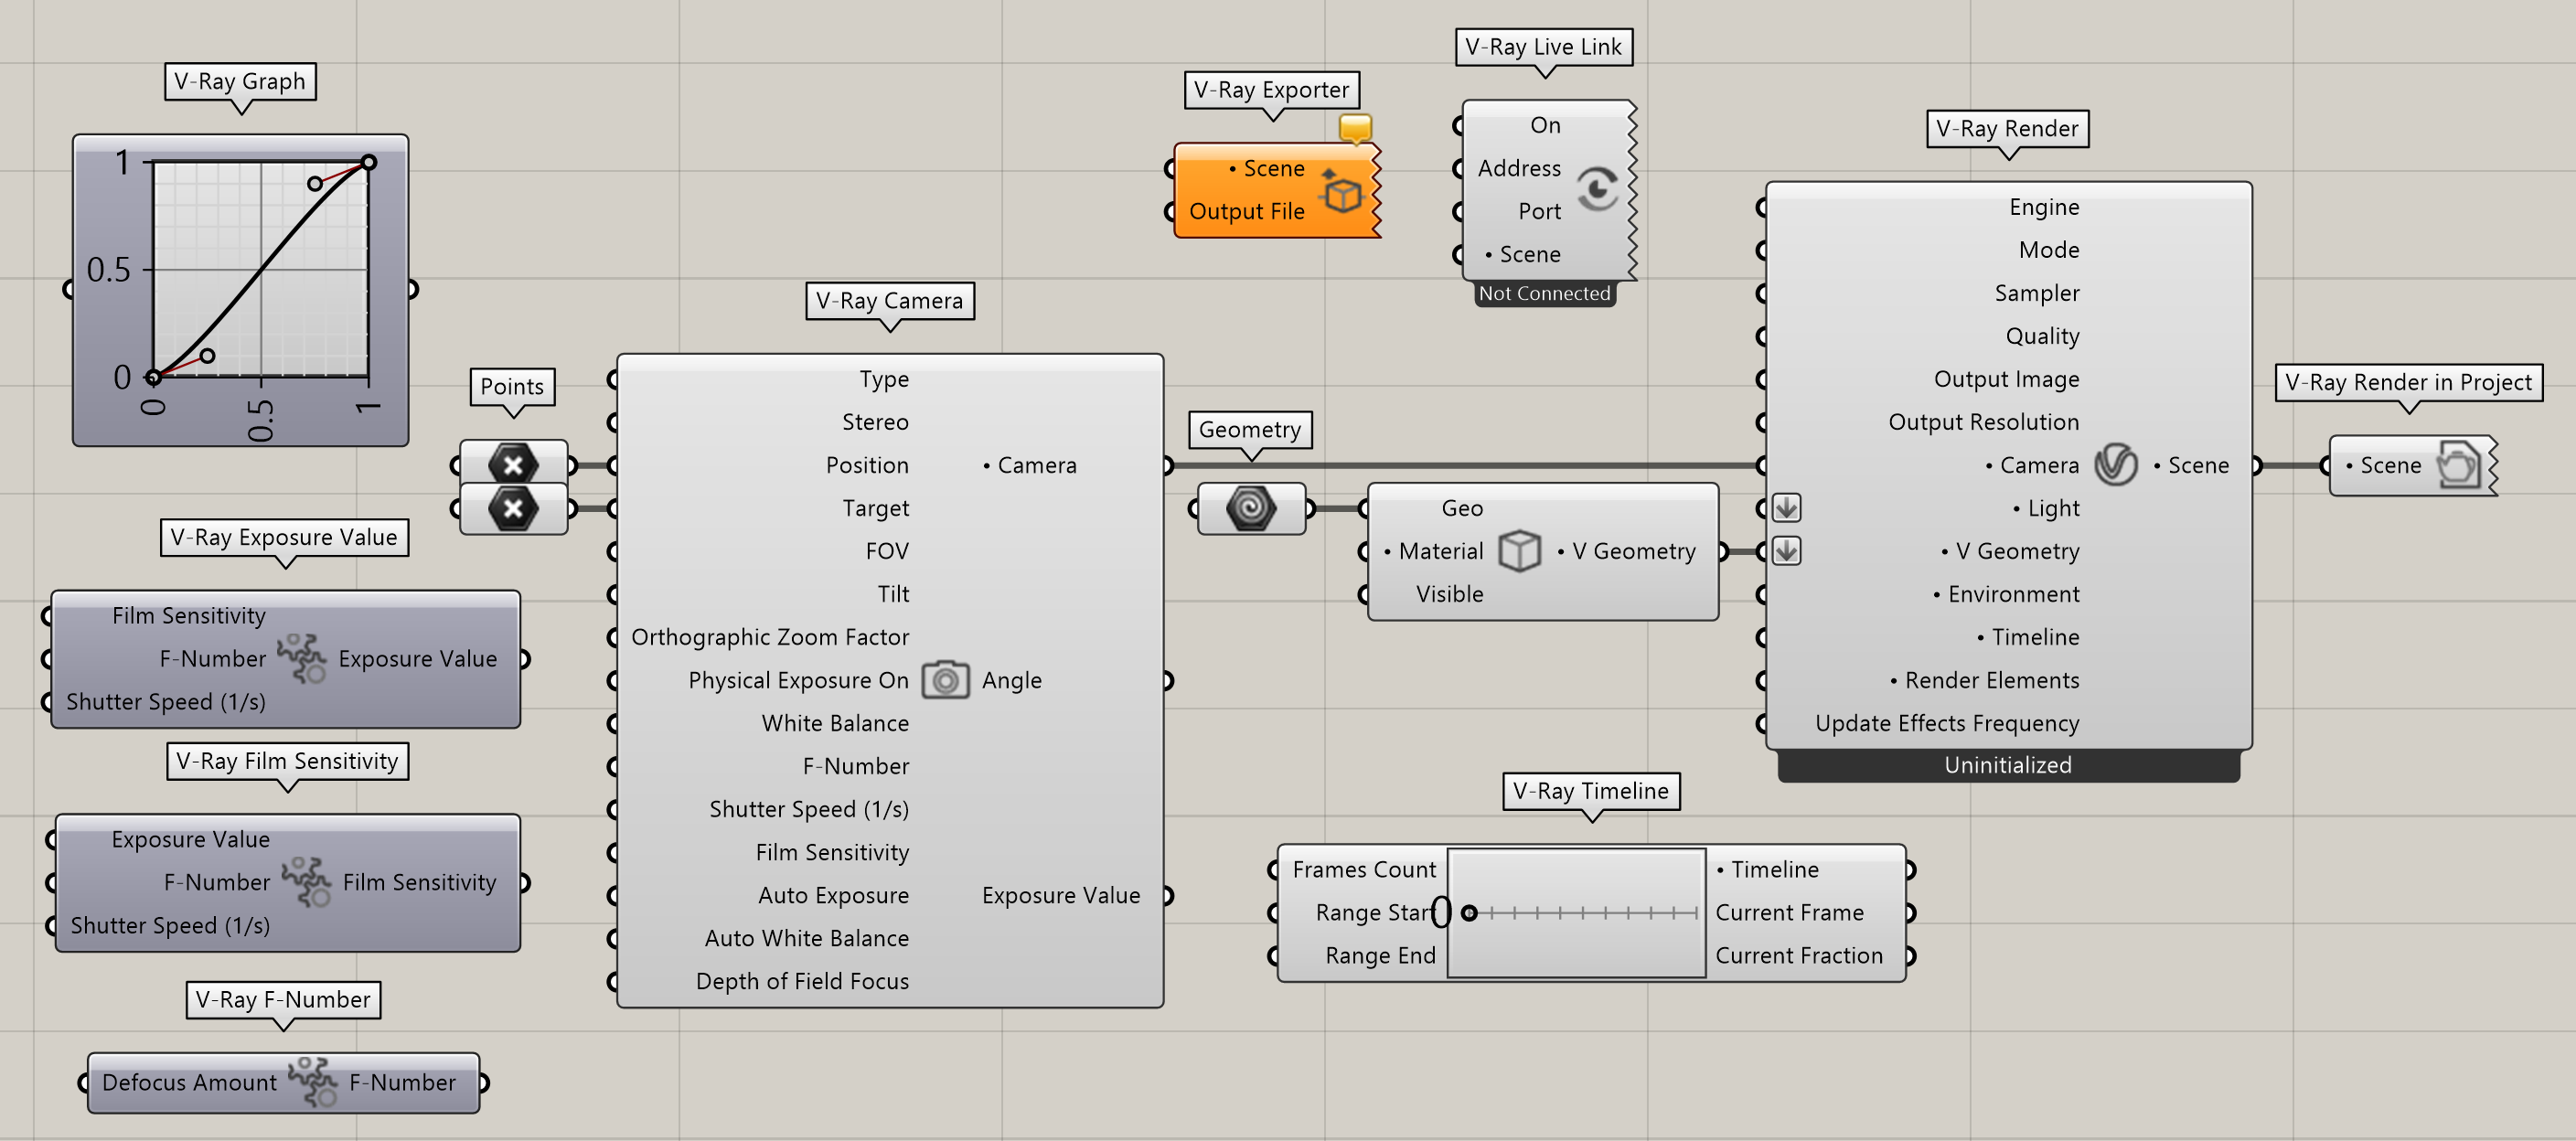Screen dimensions: 2576x1141
Task: Click the V-Ray Render logo icon
Action: click(2116, 464)
